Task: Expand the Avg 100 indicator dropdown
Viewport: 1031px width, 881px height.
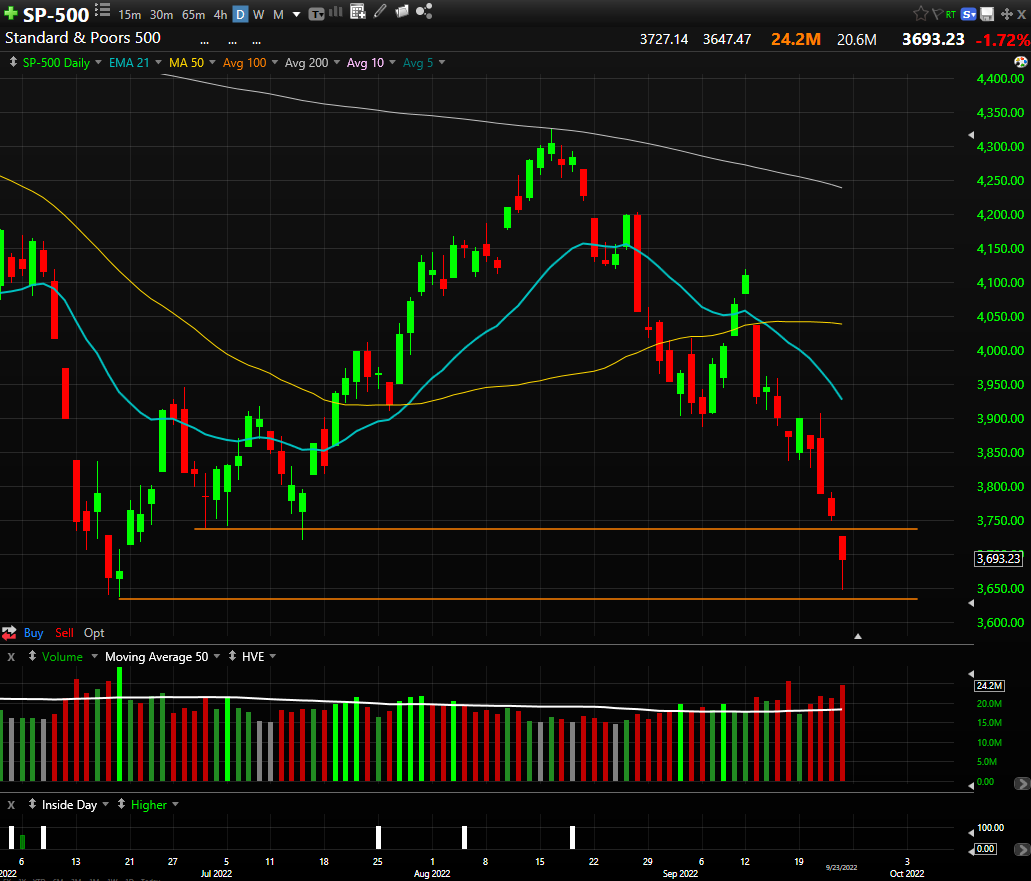Action: [274, 62]
